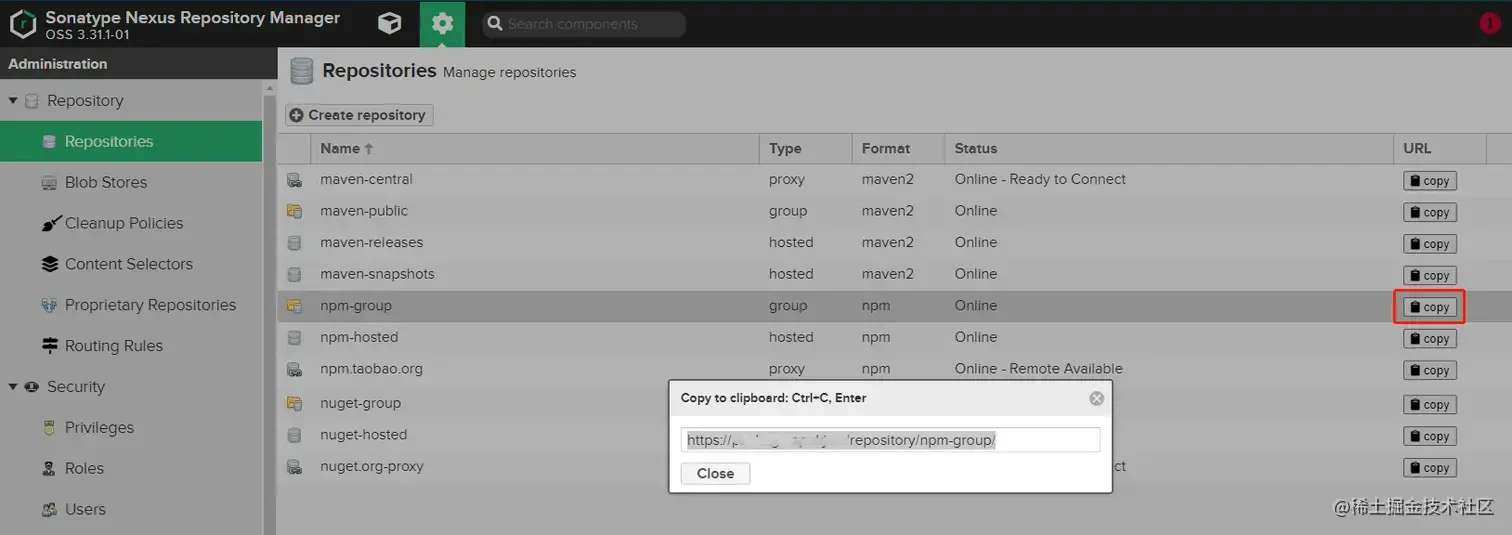
Task: Click the Content Selectors layers icon
Action: click(x=49, y=265)
